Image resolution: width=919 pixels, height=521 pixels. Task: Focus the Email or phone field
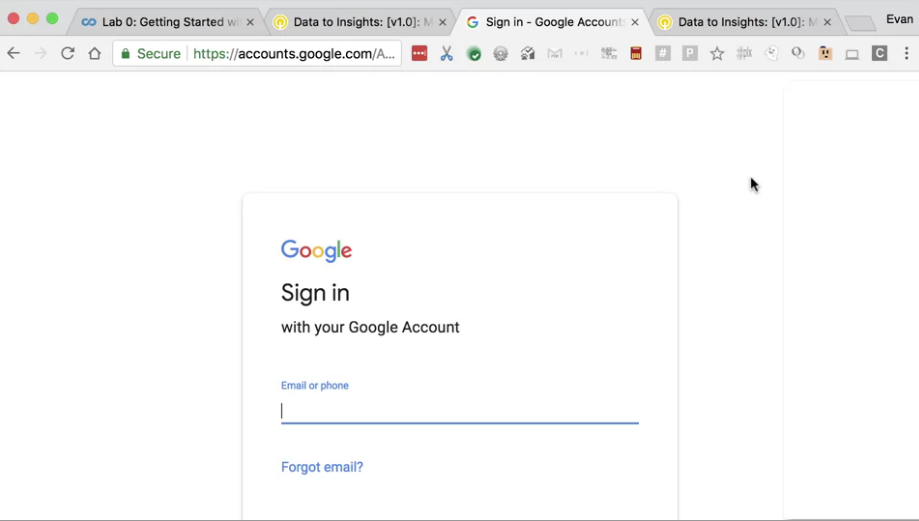click(460, 410)
